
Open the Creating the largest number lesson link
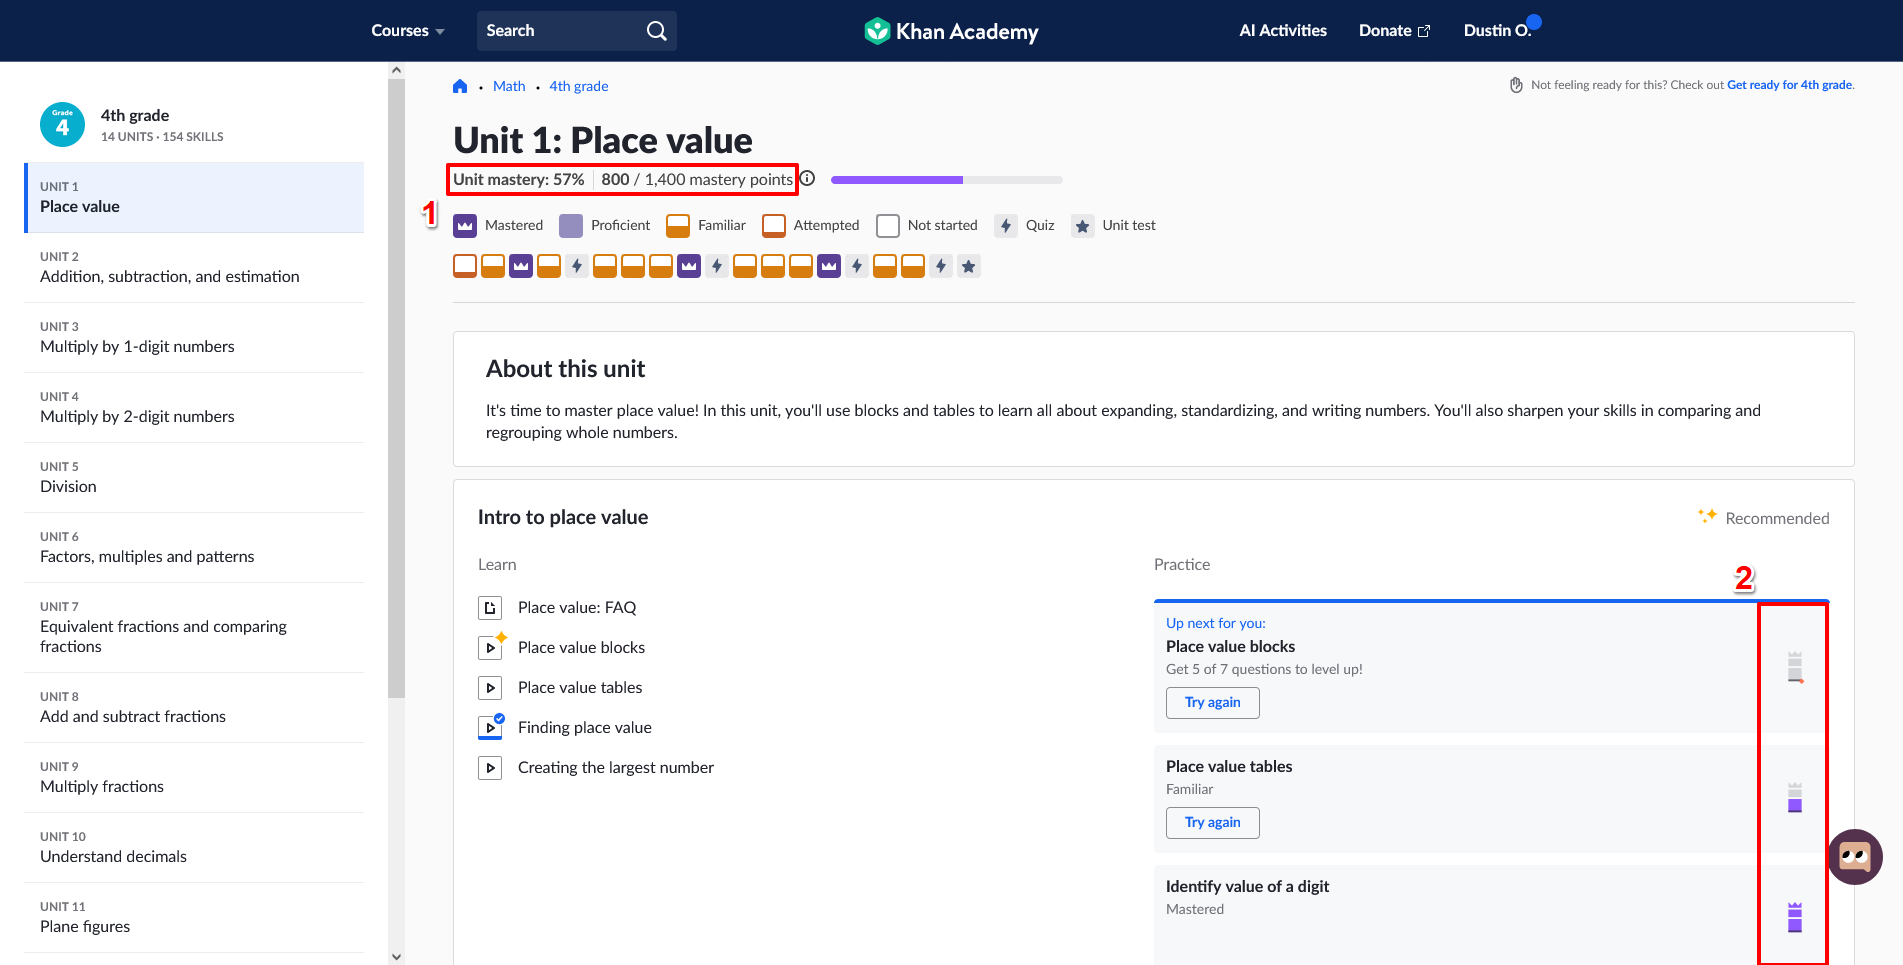(616, 768)
